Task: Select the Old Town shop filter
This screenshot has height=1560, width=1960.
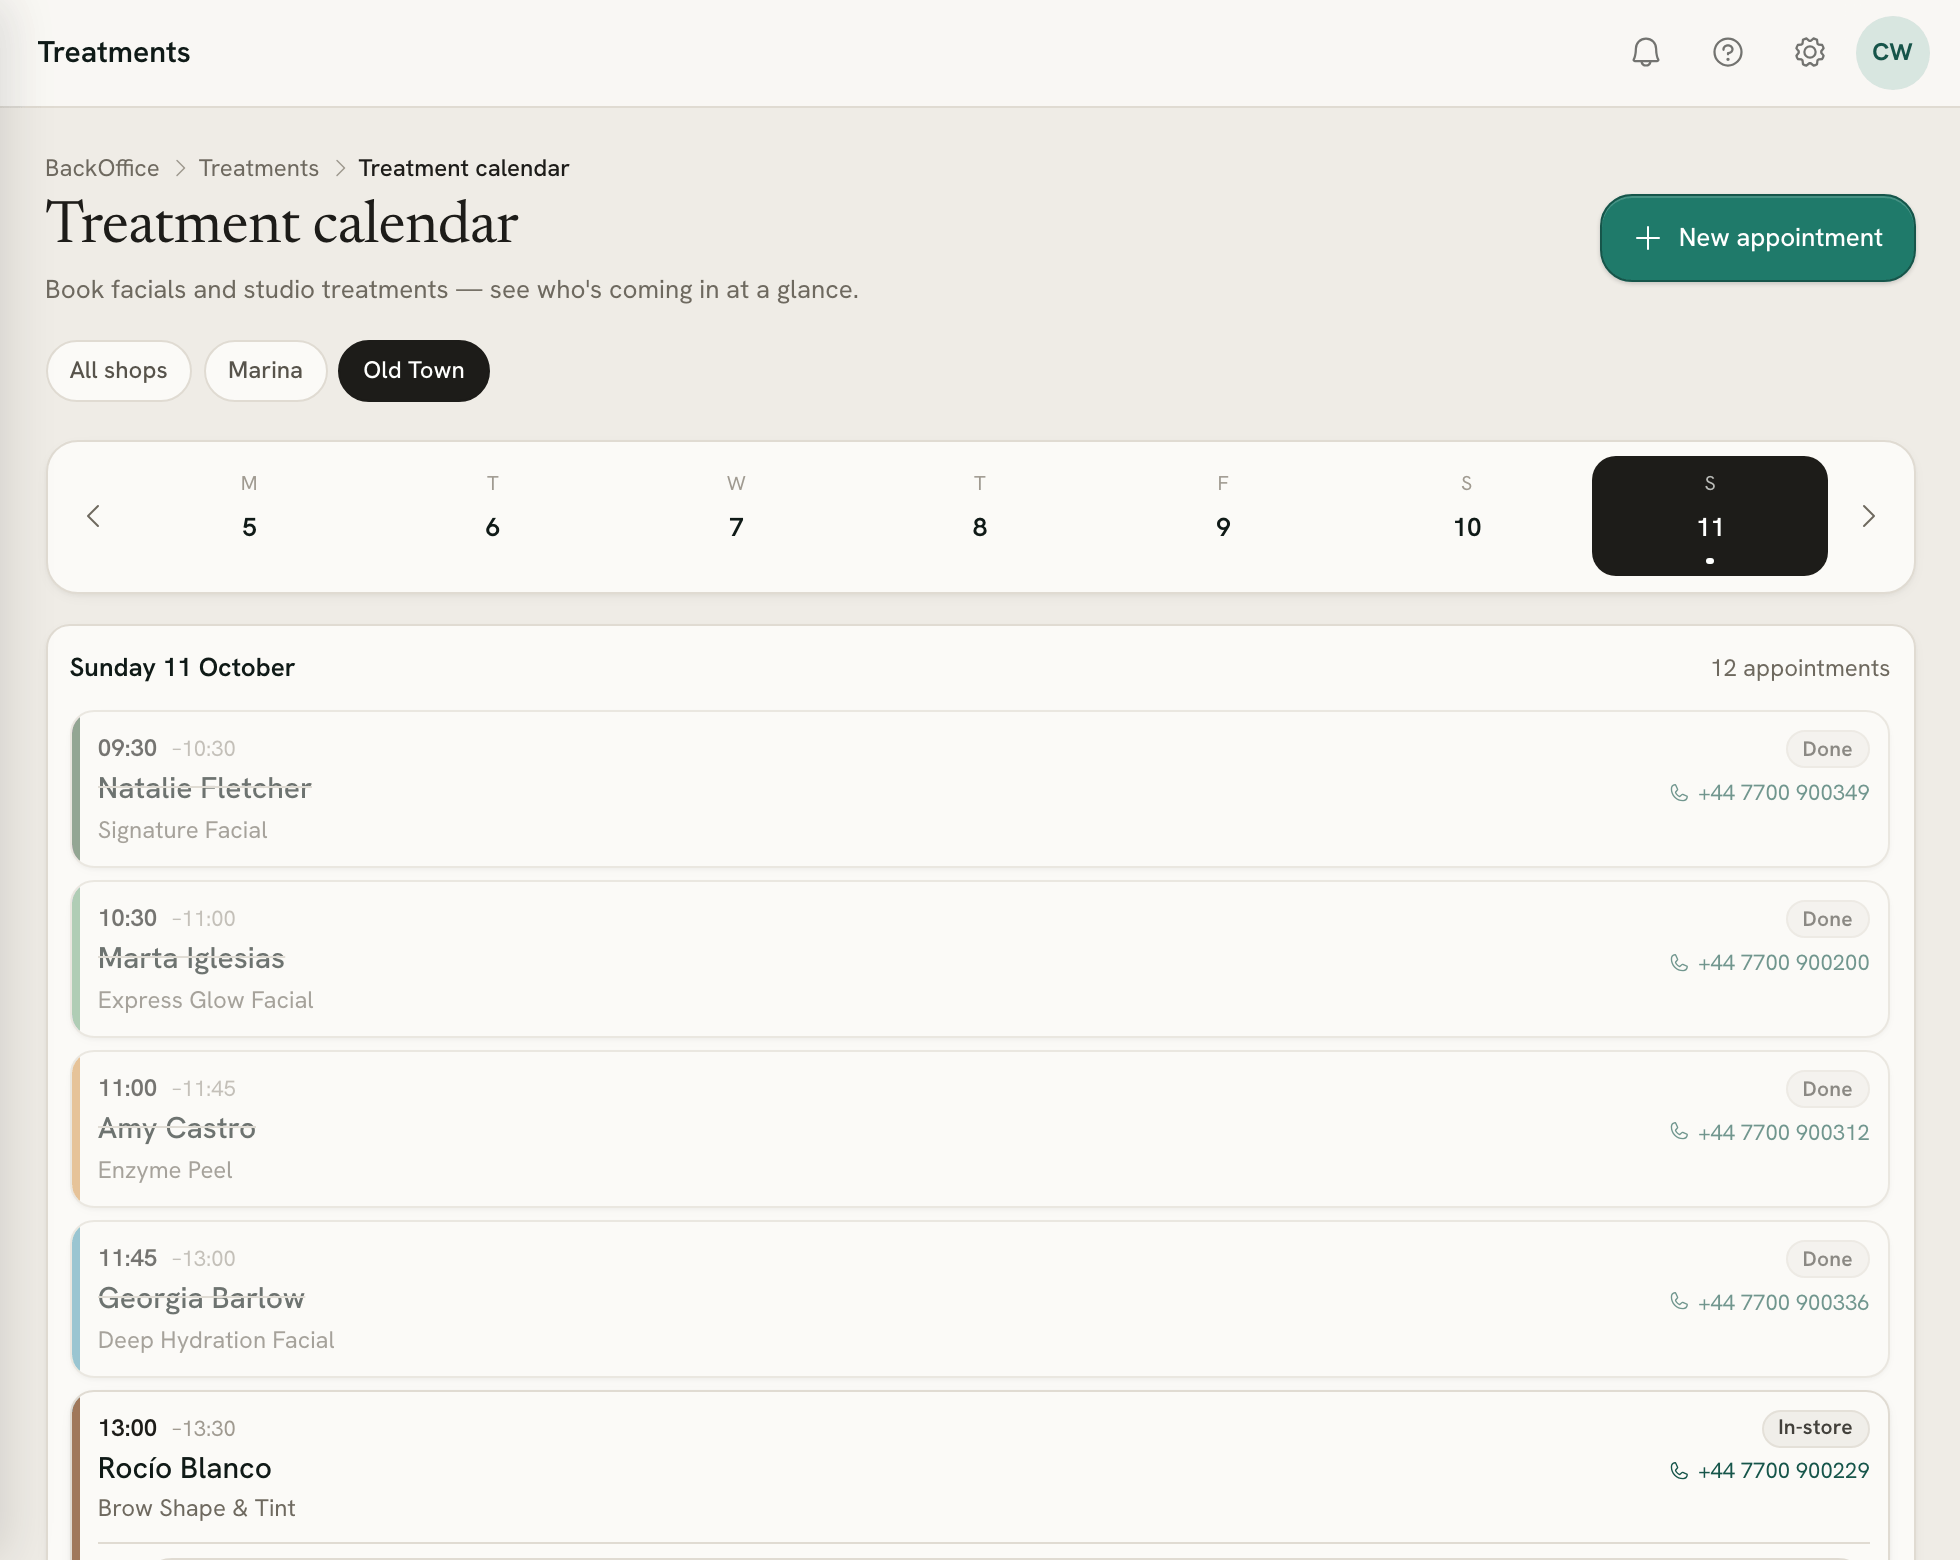Action: pos(414,371)
